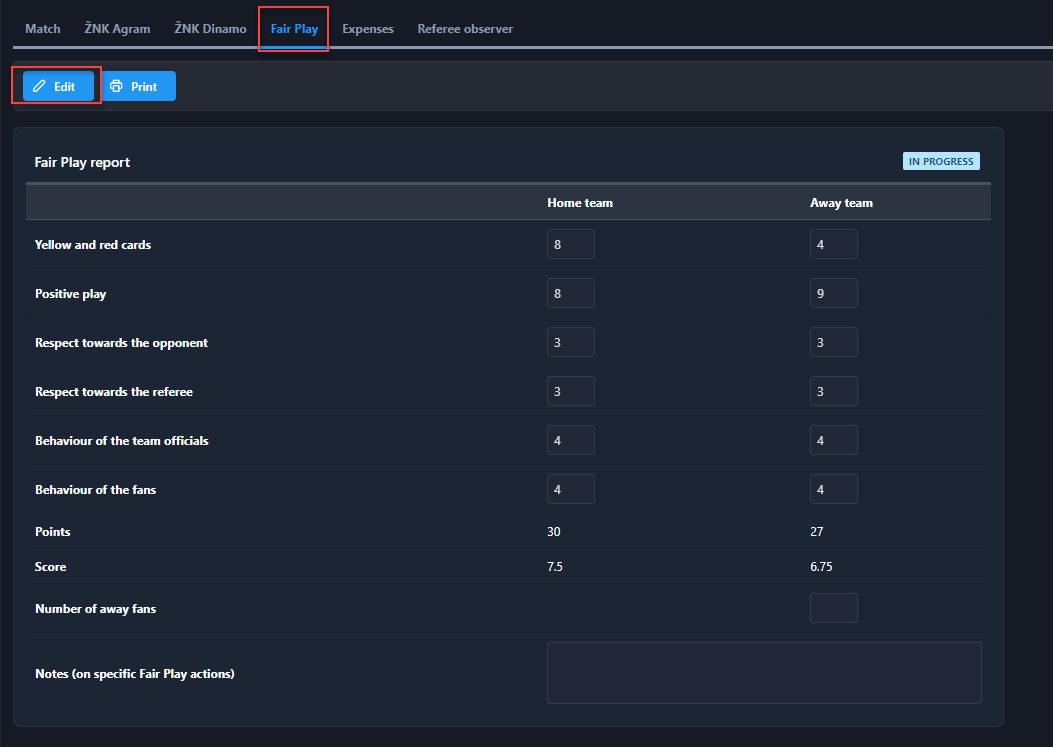1053x747 pixels.
Task: Click the Notes on Fair Play actions textbox
Action: click(x=764, y=673)
